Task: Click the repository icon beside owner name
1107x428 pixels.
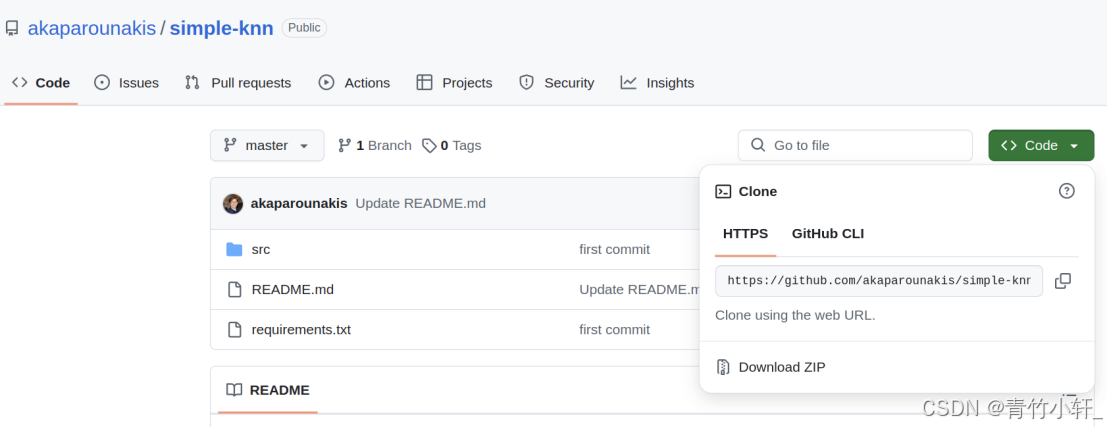Action: pos(12,28)
